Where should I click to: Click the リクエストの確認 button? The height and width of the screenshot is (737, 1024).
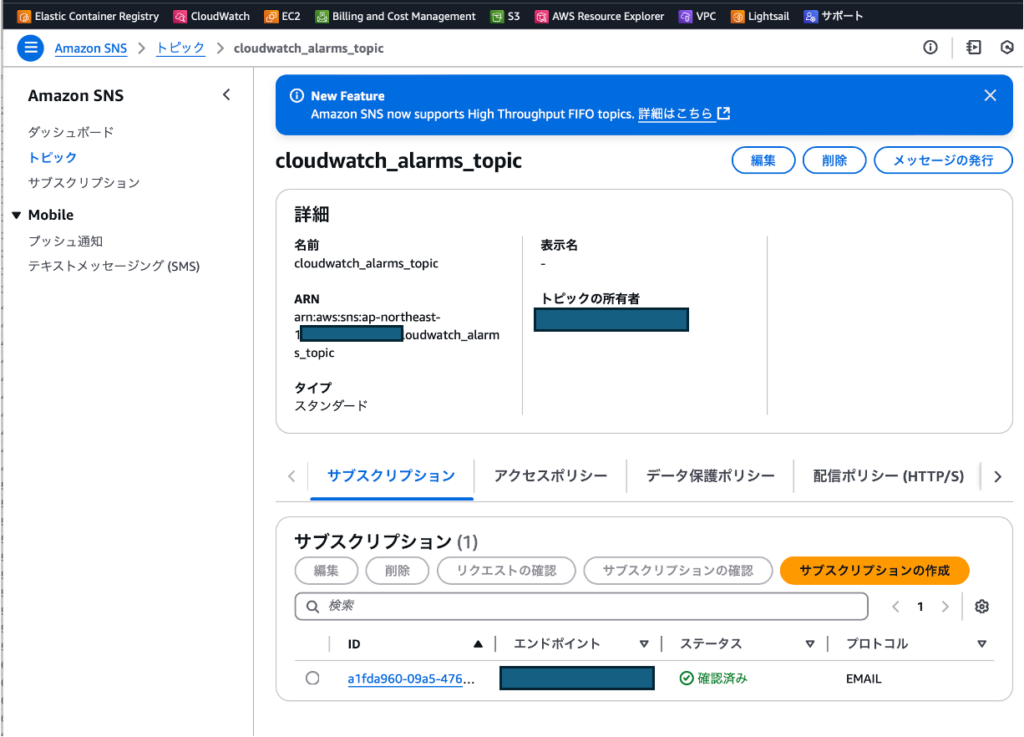(x=506, y=571)
